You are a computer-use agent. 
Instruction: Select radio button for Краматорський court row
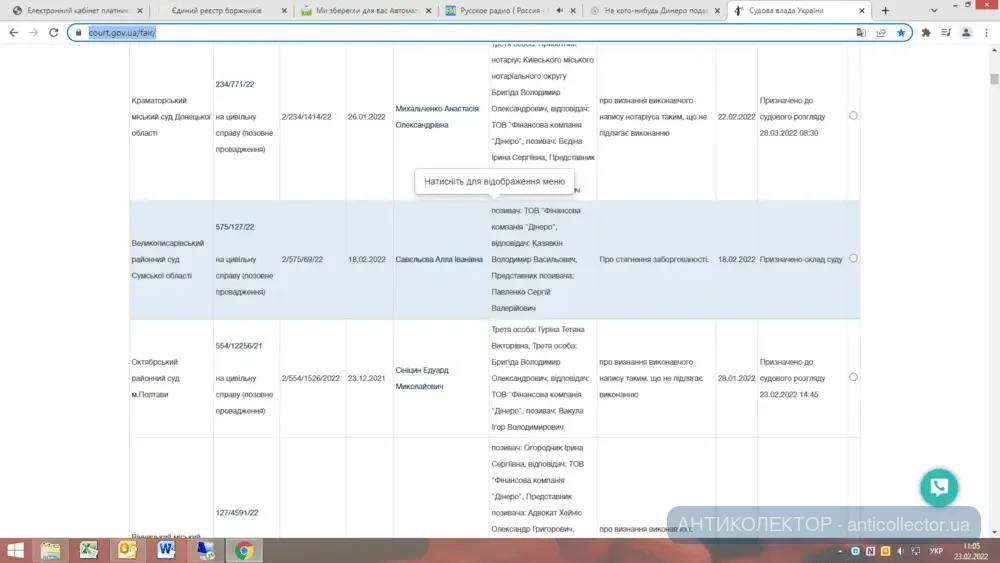click(853, 115)
